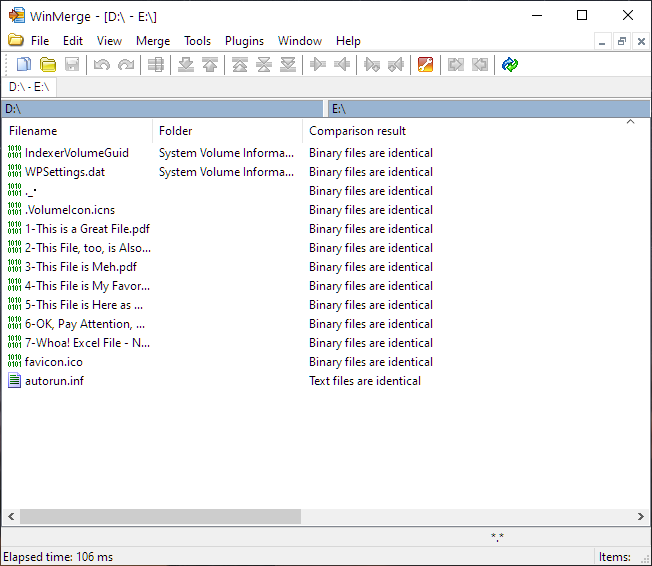Image resolution: width=652 pixels, height=566 pixels.
Task: Click the All Left toolbar icon
Action: [479, 64]
